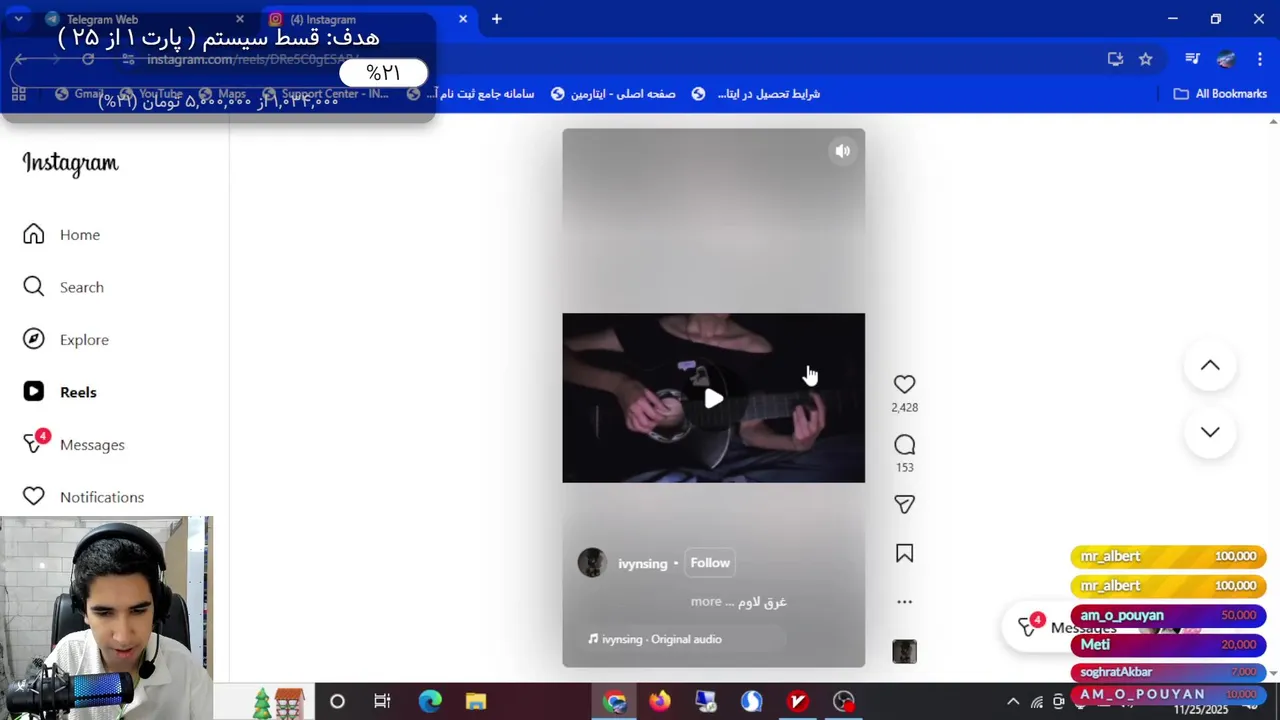Screen dimensions: 1280x720
Task: Open the 'شرایط تحصیل در ایتا' bookmark
Action: (757, 94)
